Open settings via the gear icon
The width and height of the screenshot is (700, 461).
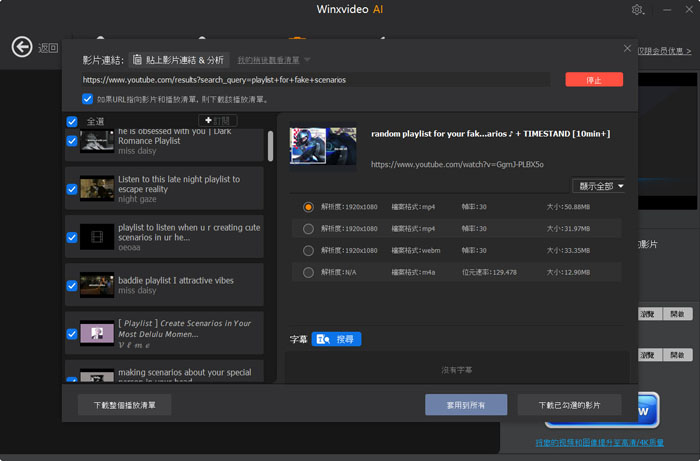point(638,10)
